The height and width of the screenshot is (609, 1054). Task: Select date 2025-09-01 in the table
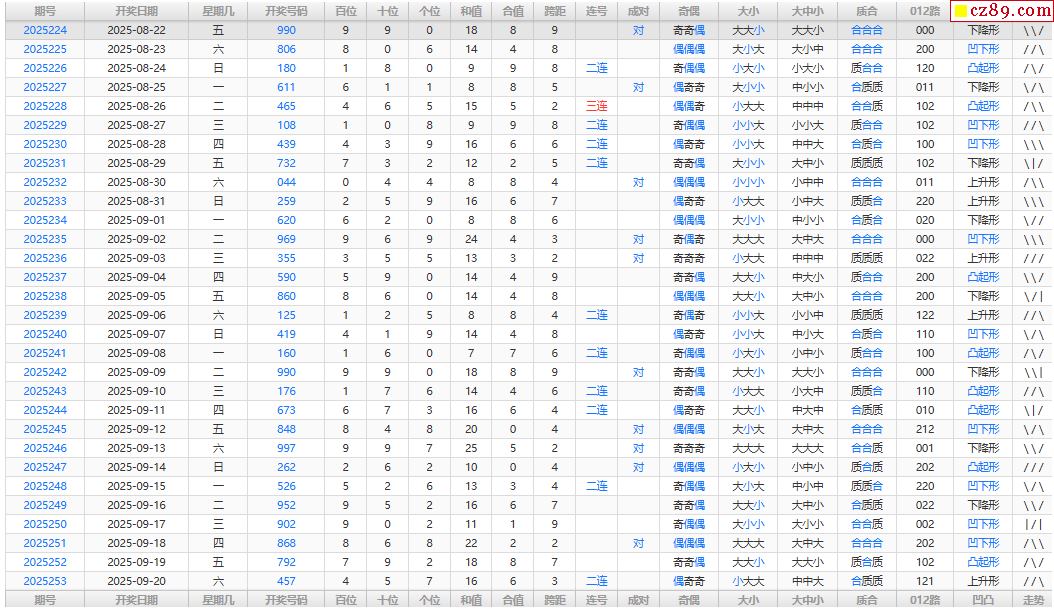coord(136,220)
